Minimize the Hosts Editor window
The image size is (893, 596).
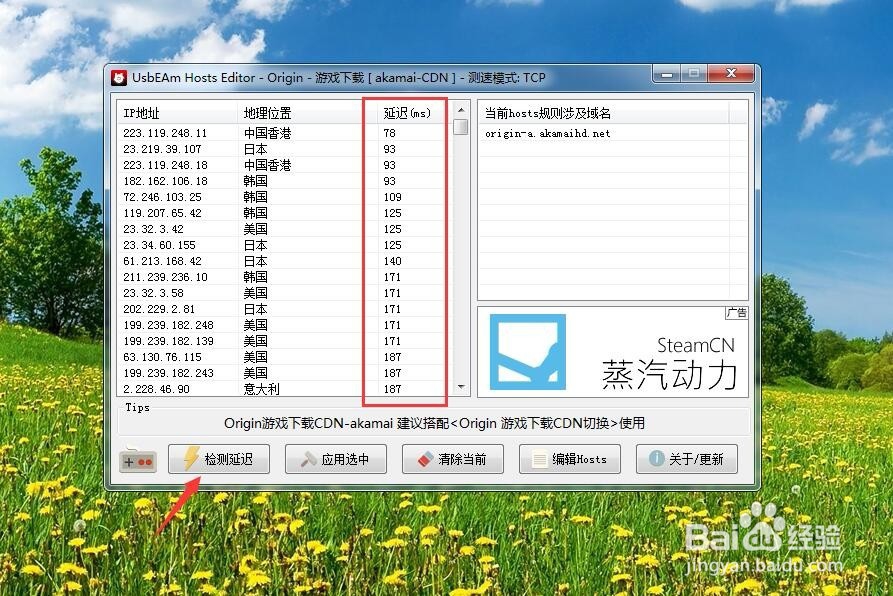click(x=667, y=73)
